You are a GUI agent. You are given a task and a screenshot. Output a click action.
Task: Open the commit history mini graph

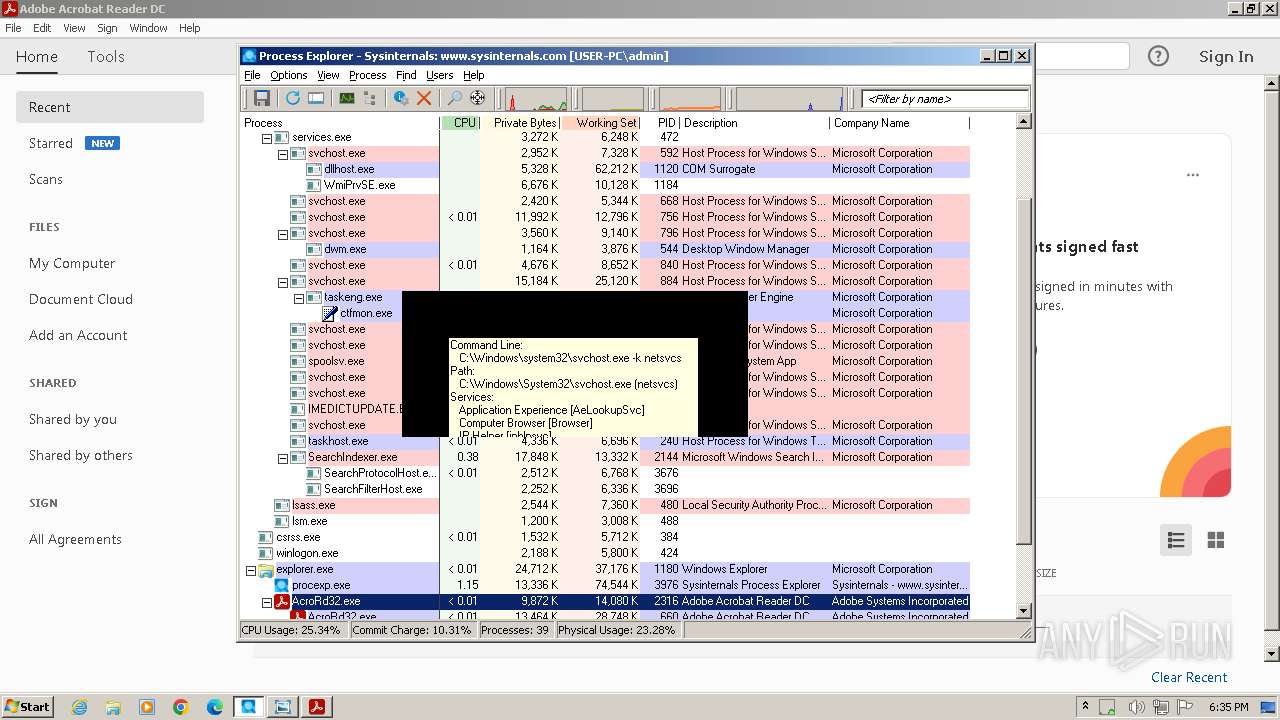pos(612,99)
